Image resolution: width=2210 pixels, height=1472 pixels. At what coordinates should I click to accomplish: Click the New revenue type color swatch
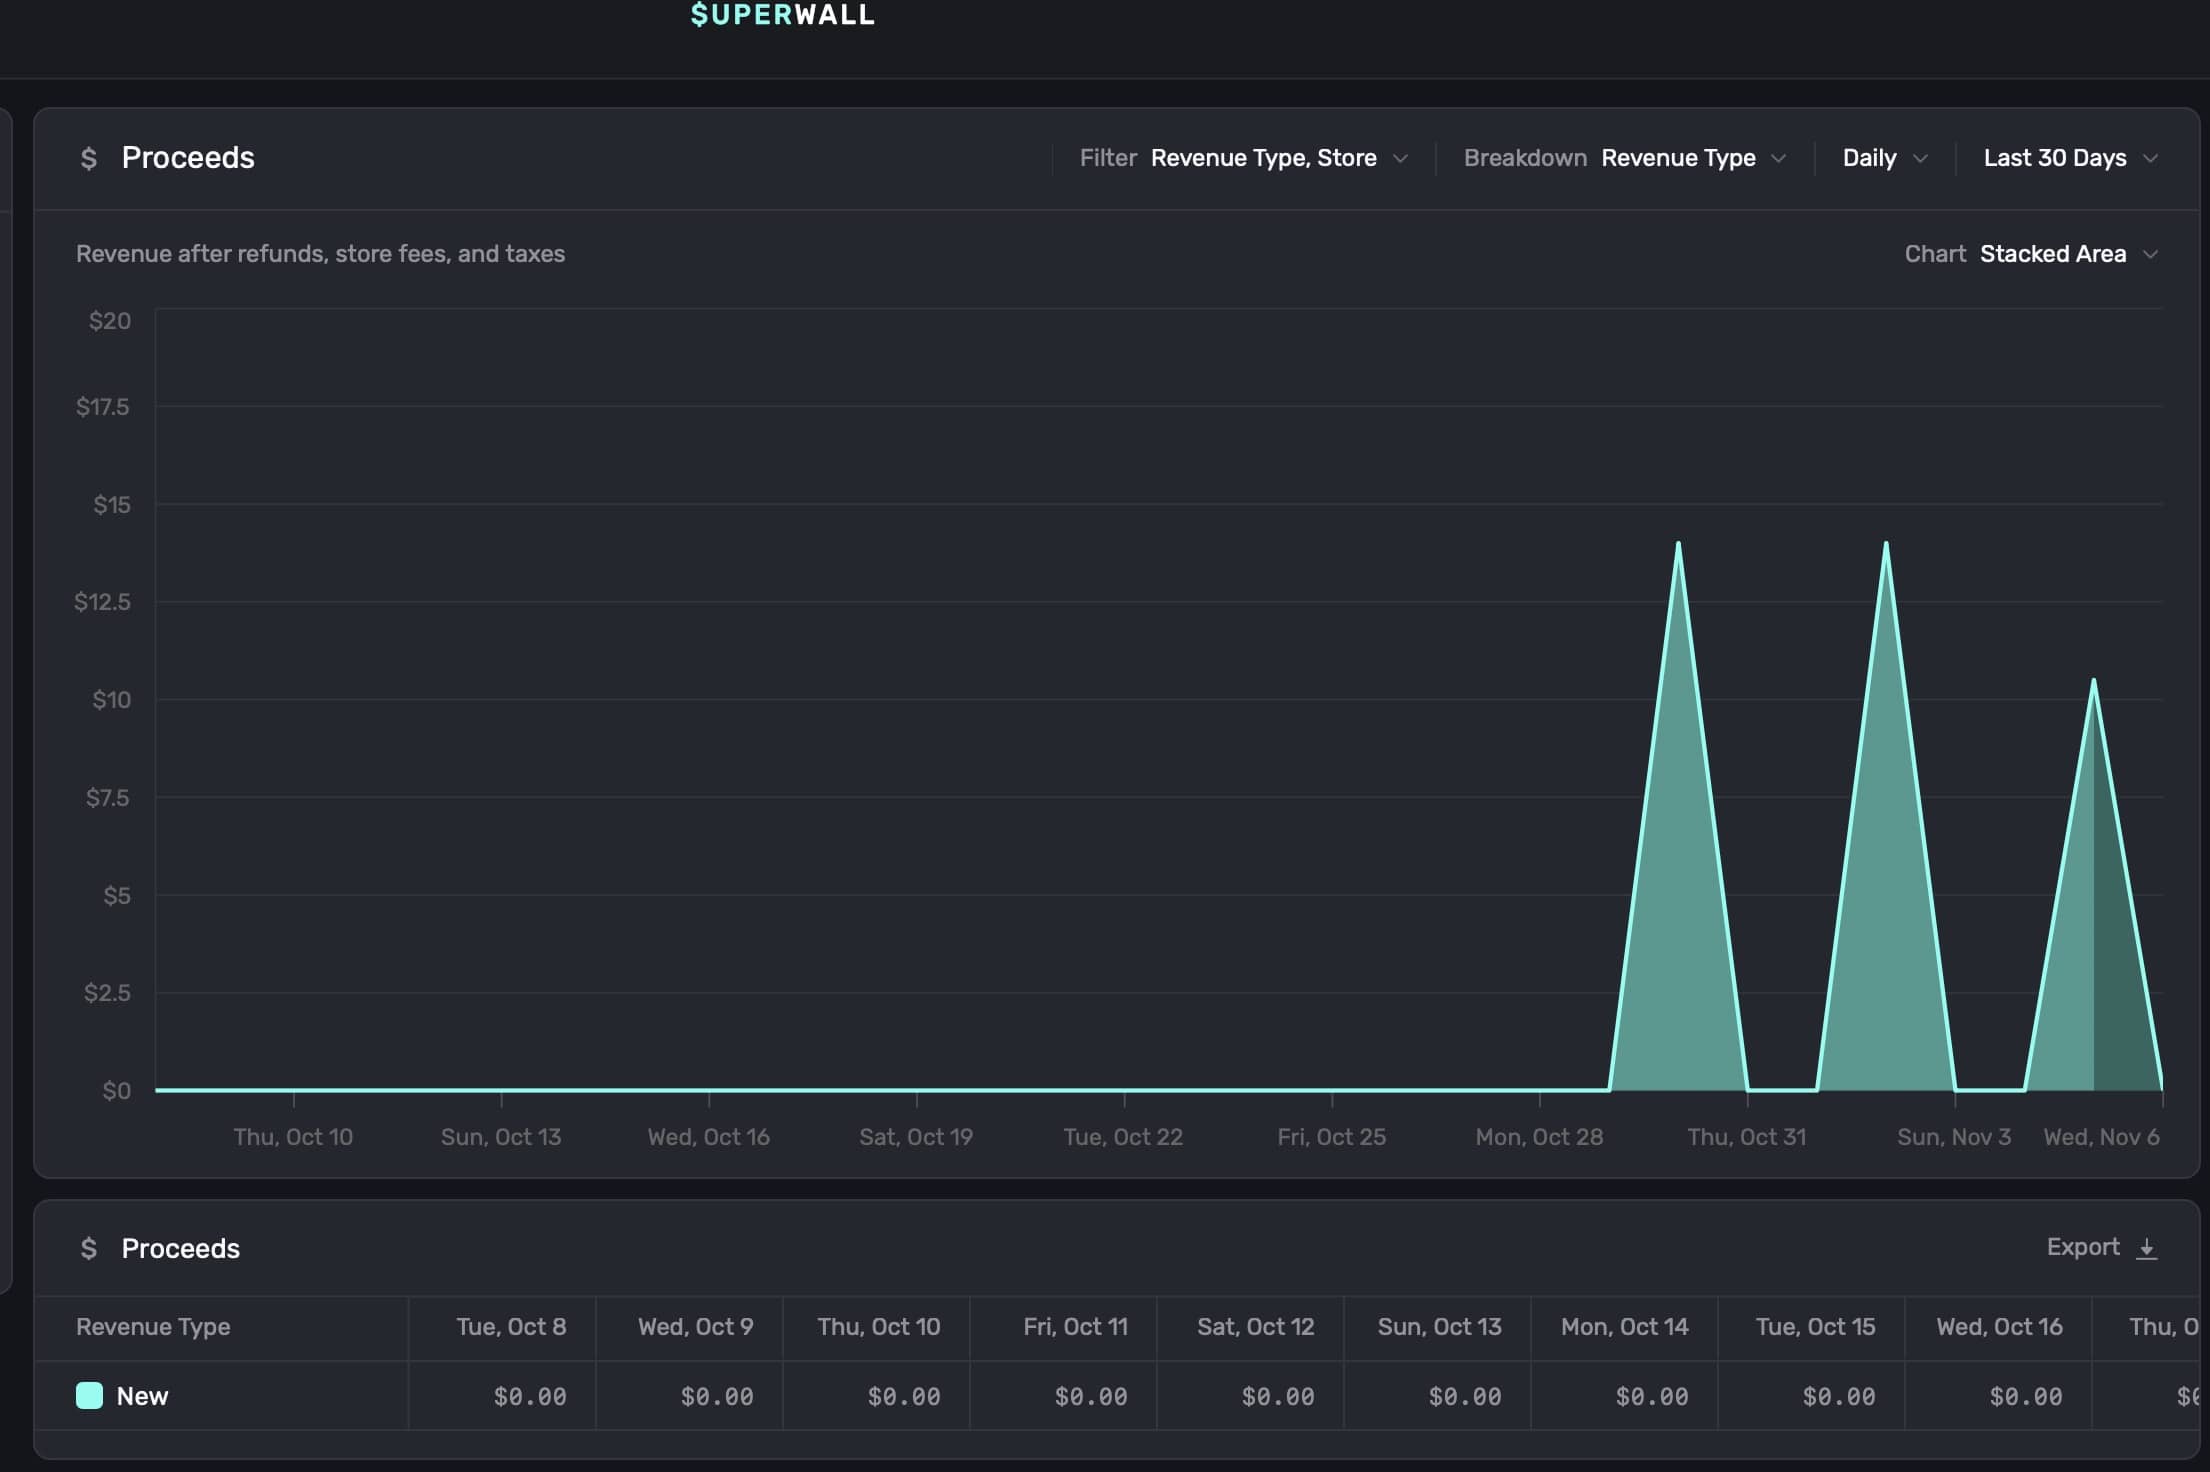[x=89, y=1396]
